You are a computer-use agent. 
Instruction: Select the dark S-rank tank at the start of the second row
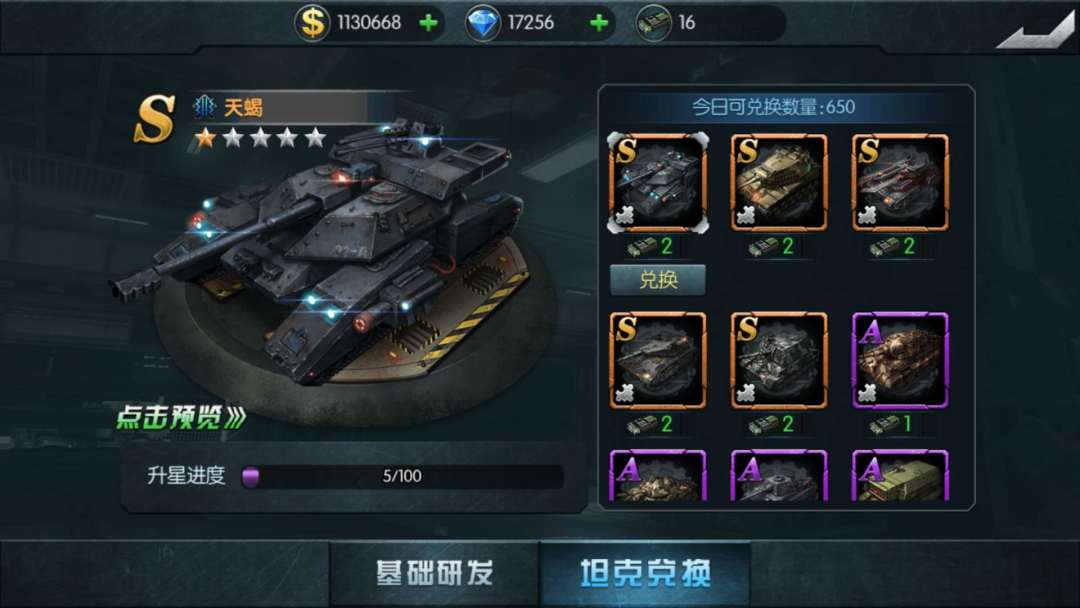pyautogui.click(x=658, y=360)
